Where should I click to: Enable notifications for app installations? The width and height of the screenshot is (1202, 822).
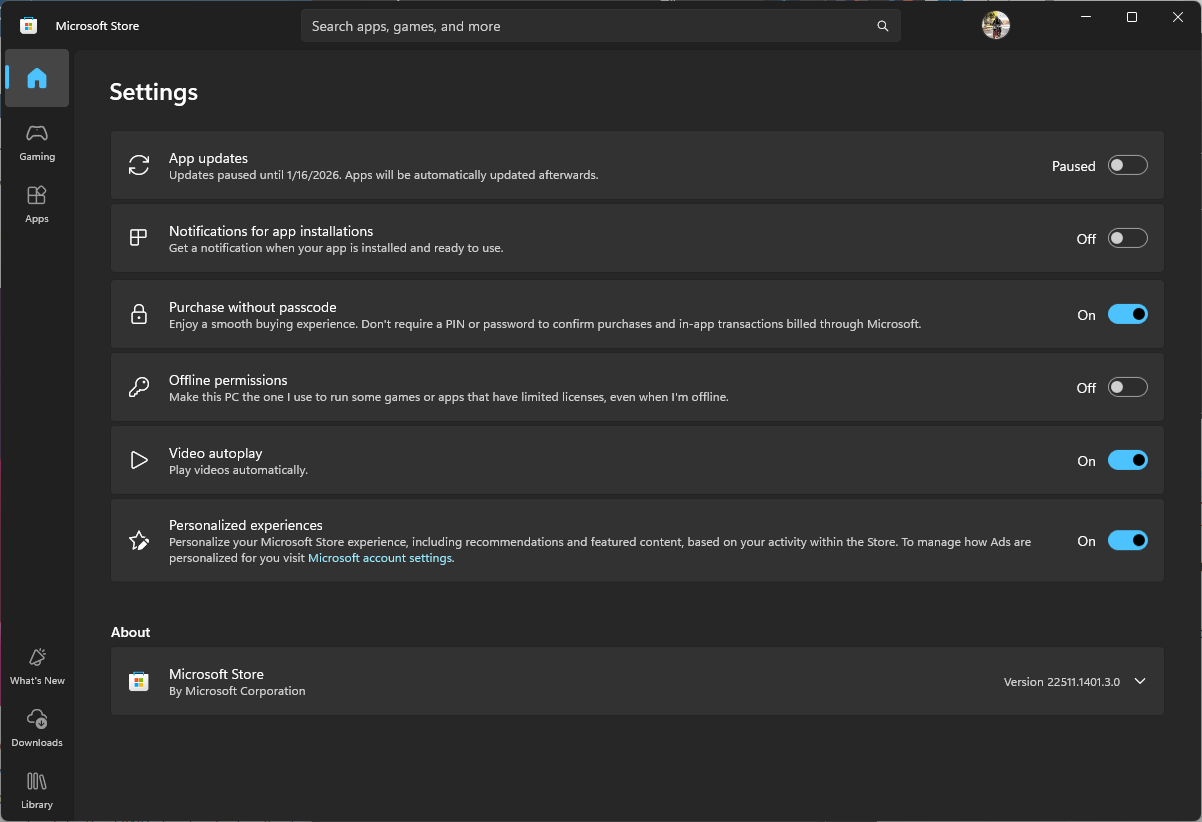click(1127, 239)
